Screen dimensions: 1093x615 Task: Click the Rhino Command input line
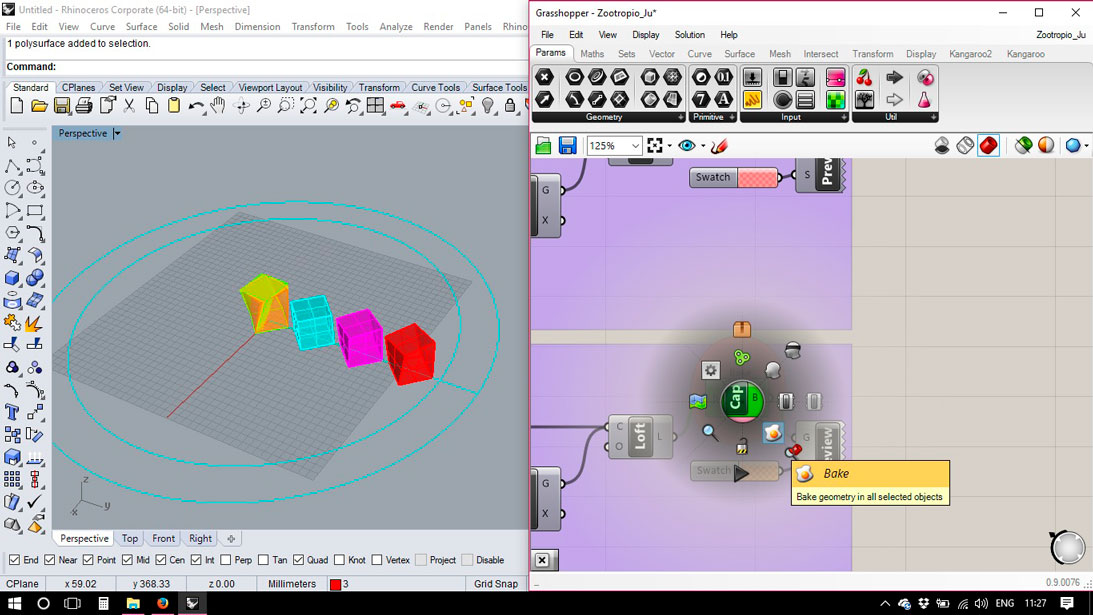[x=265, y=66]
